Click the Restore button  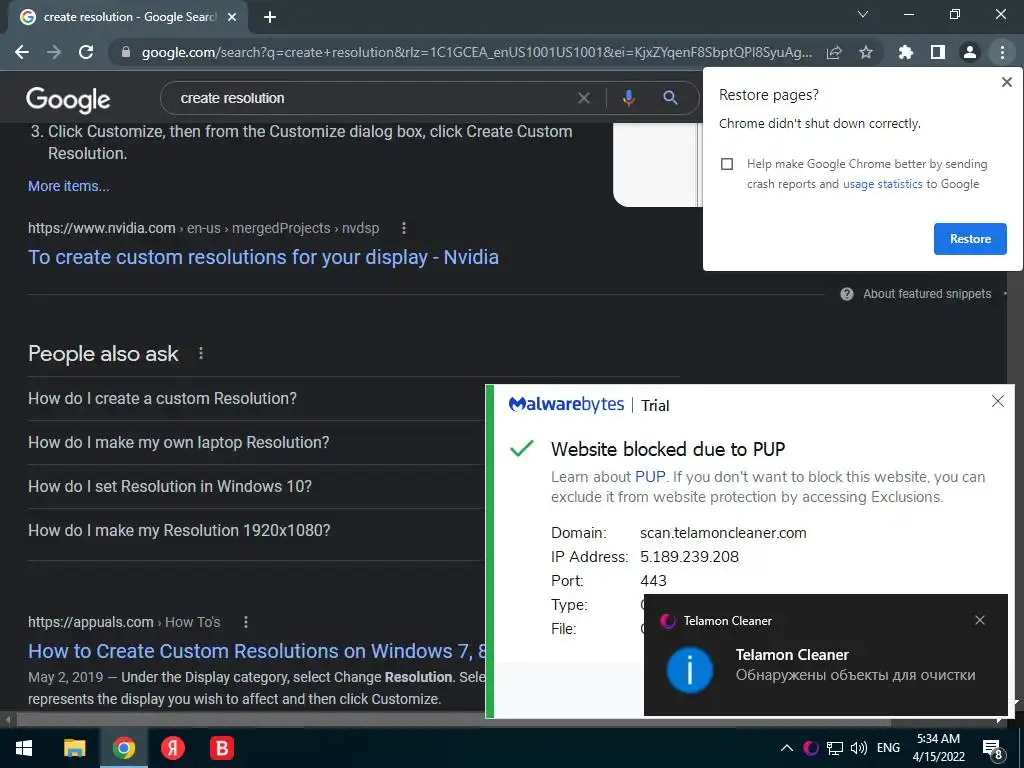click(970, 239)
